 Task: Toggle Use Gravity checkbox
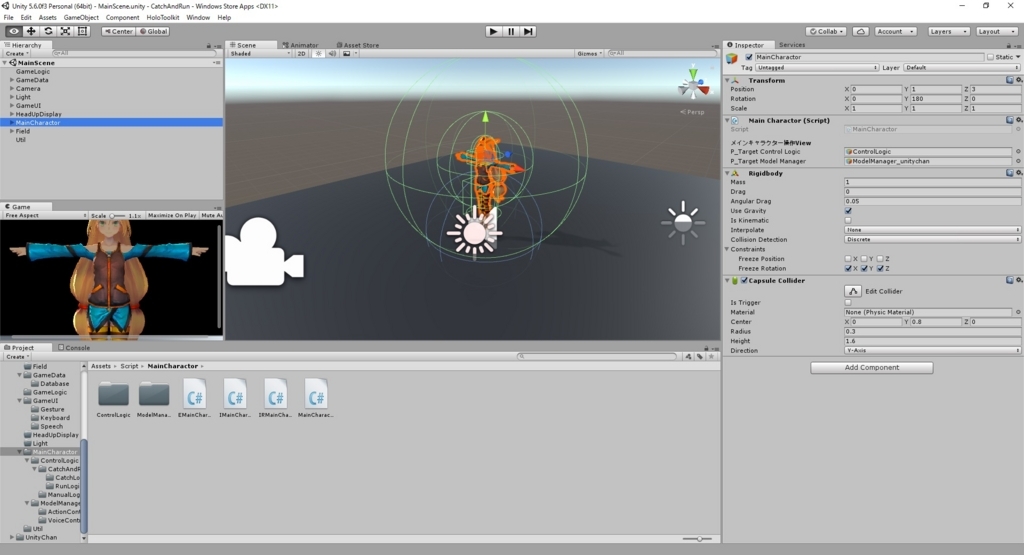pyautogui.click(x=848, y=211)
